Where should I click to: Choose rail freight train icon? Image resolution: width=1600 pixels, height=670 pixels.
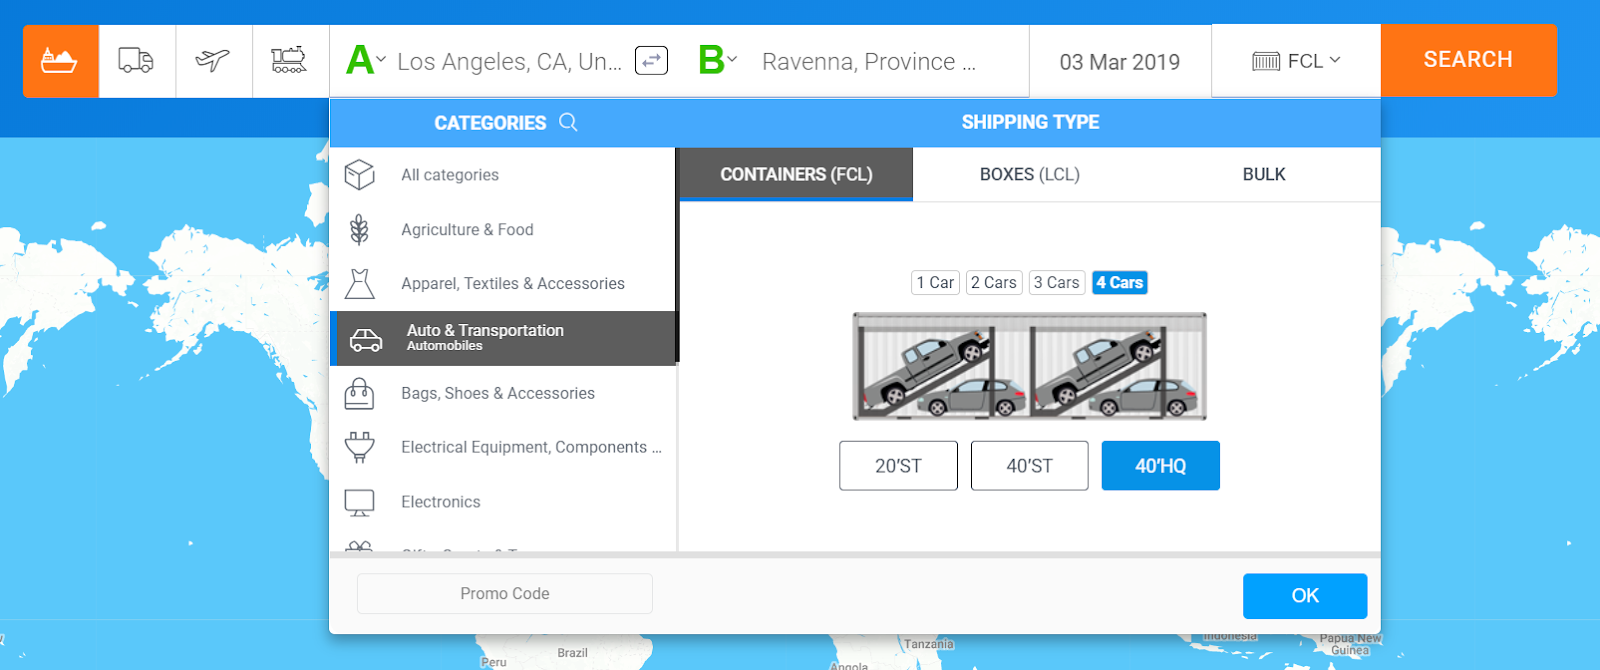click(x=290, y=61)
